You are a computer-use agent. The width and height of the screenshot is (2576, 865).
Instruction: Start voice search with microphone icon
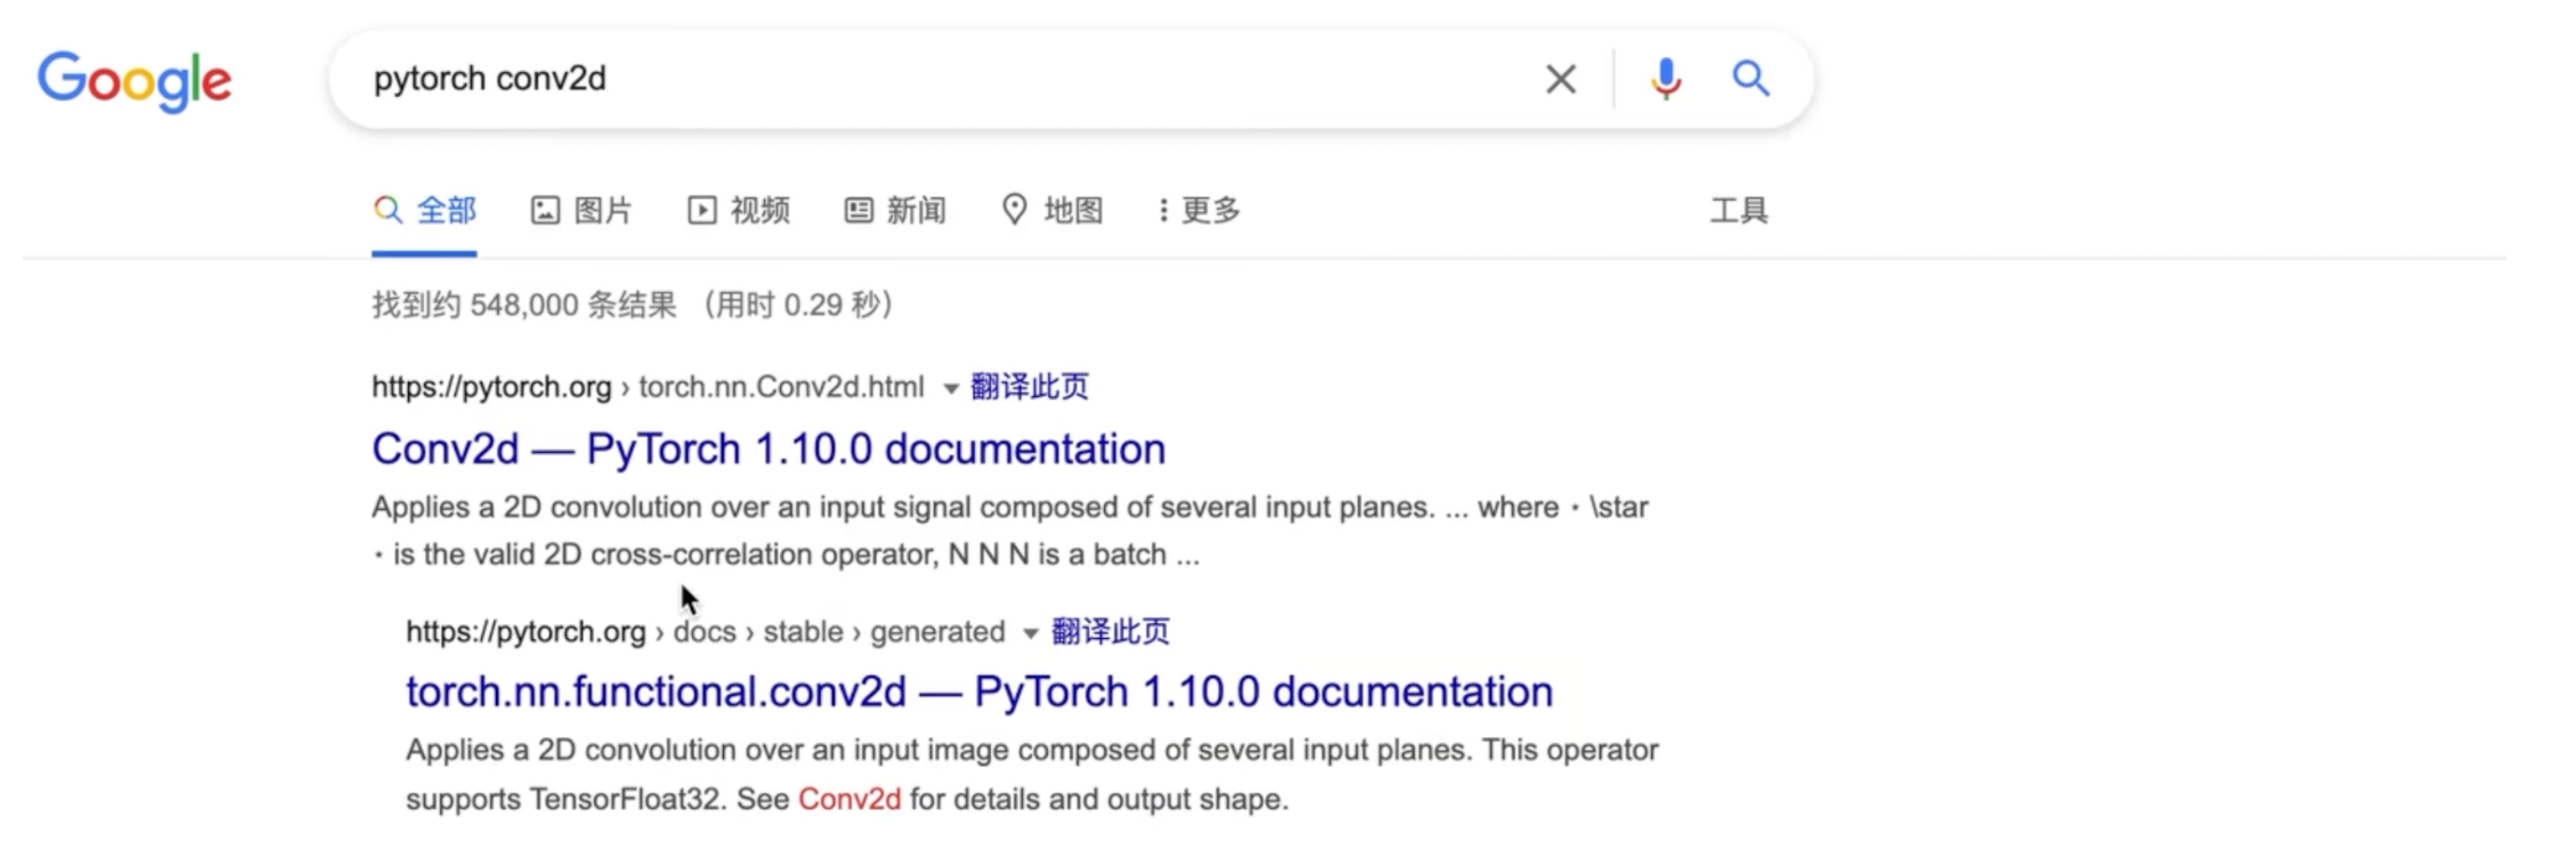pyautogui.click(x=1666, y=79)
